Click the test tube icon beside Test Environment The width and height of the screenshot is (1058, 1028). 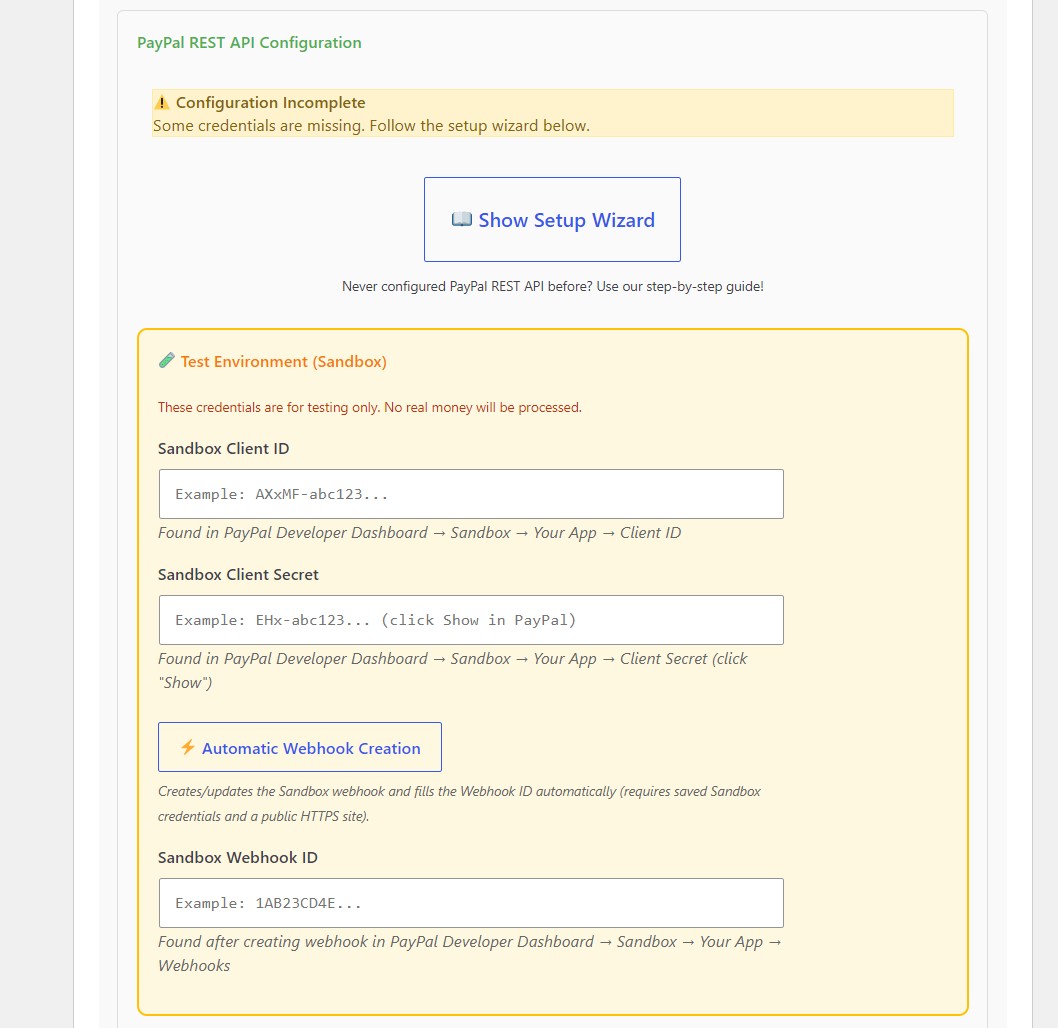[x=167, y=361]
